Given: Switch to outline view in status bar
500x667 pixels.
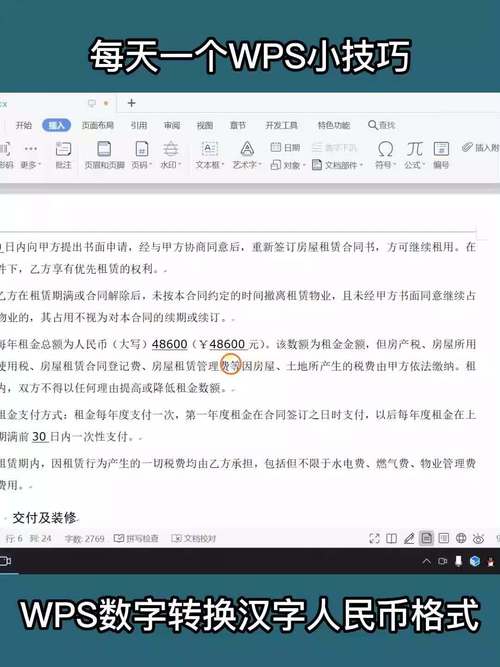Looking at the screenshot, I should point(444,539).
